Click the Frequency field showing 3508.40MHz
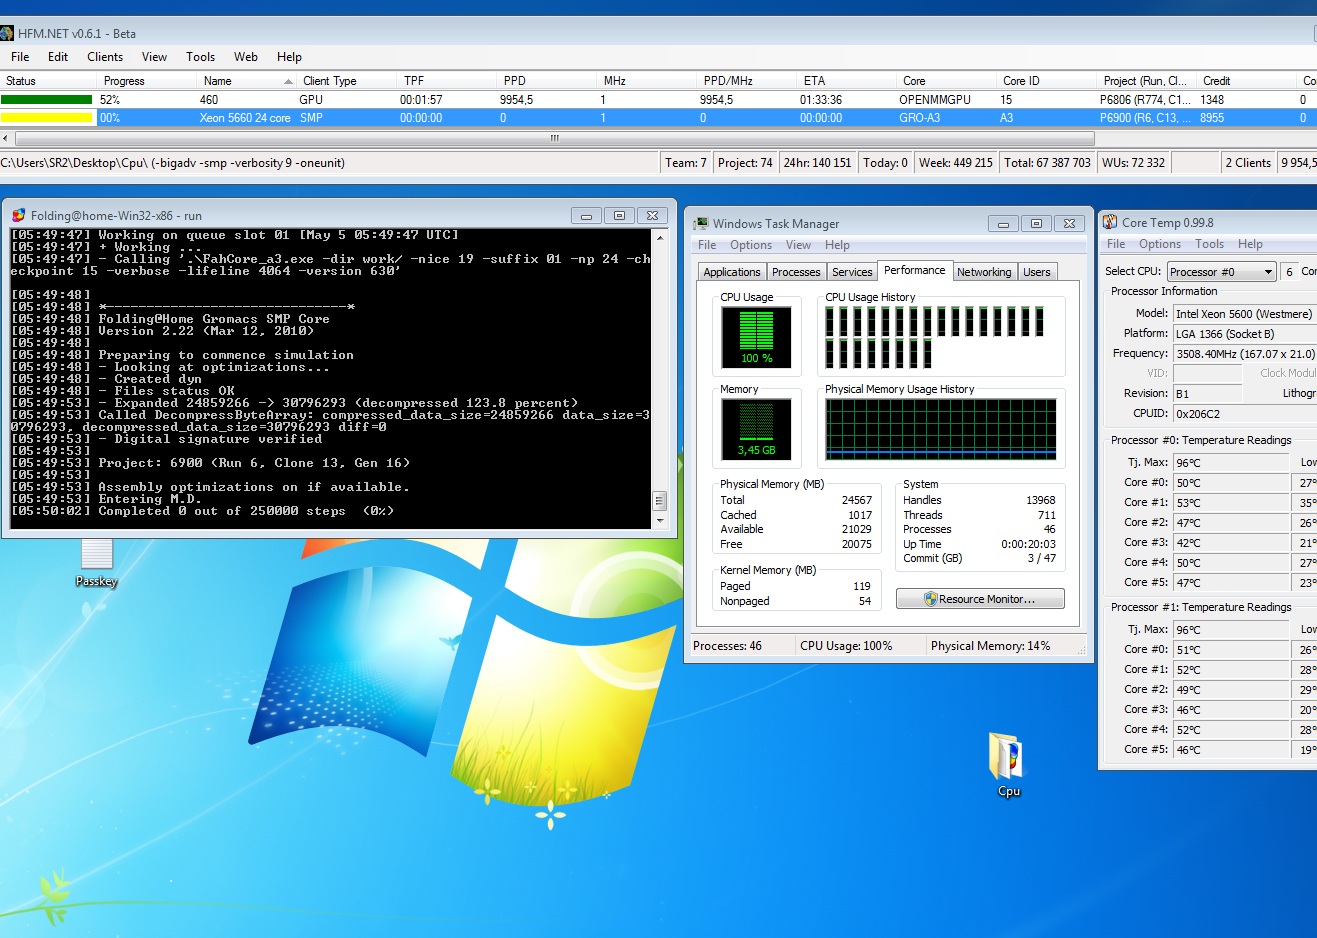The width and height of the screenshot is (1317, 938). pos(1245,354)
